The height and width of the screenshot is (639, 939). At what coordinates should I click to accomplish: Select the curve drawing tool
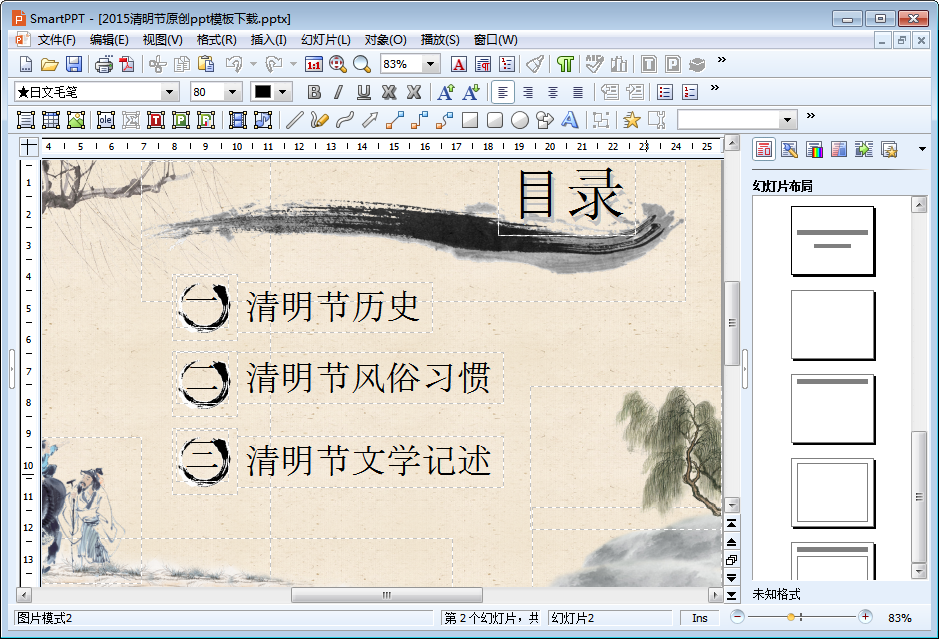click(x=344, y=120)
